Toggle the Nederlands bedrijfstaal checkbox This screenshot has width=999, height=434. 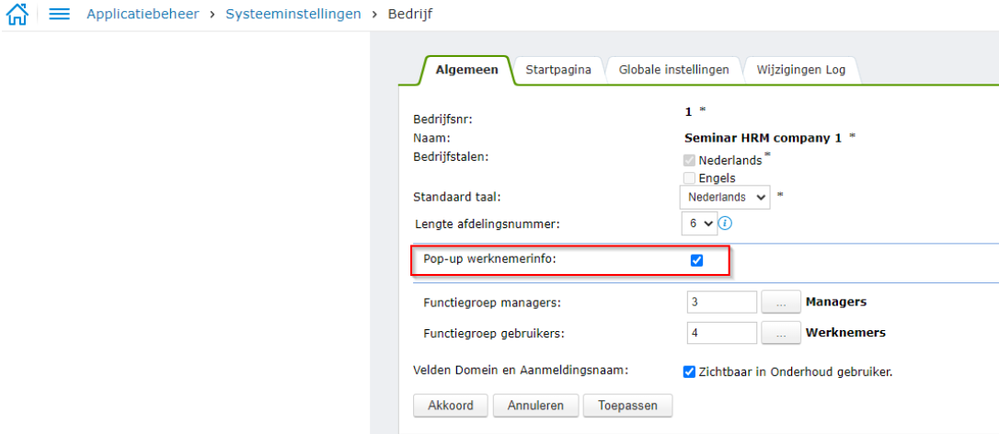690,160
